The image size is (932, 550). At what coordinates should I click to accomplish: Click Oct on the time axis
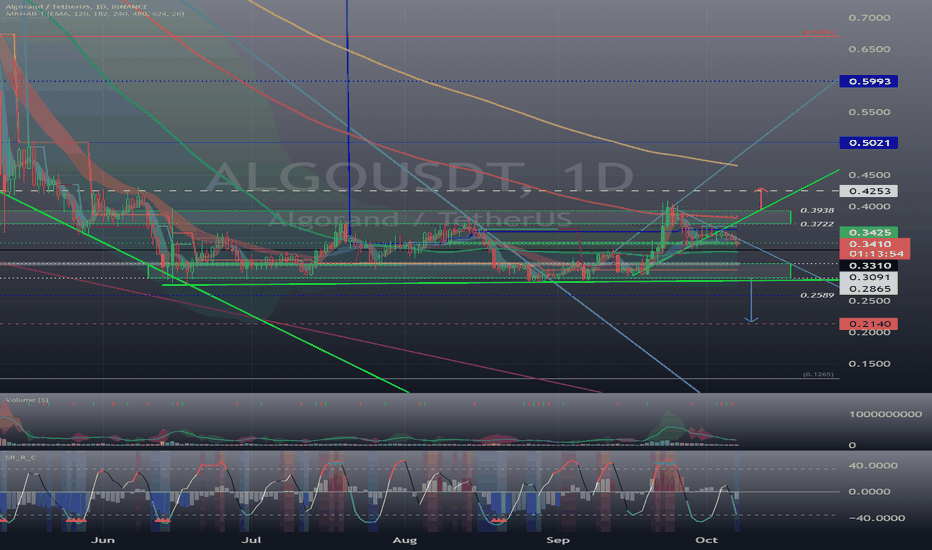coord(706,540)
